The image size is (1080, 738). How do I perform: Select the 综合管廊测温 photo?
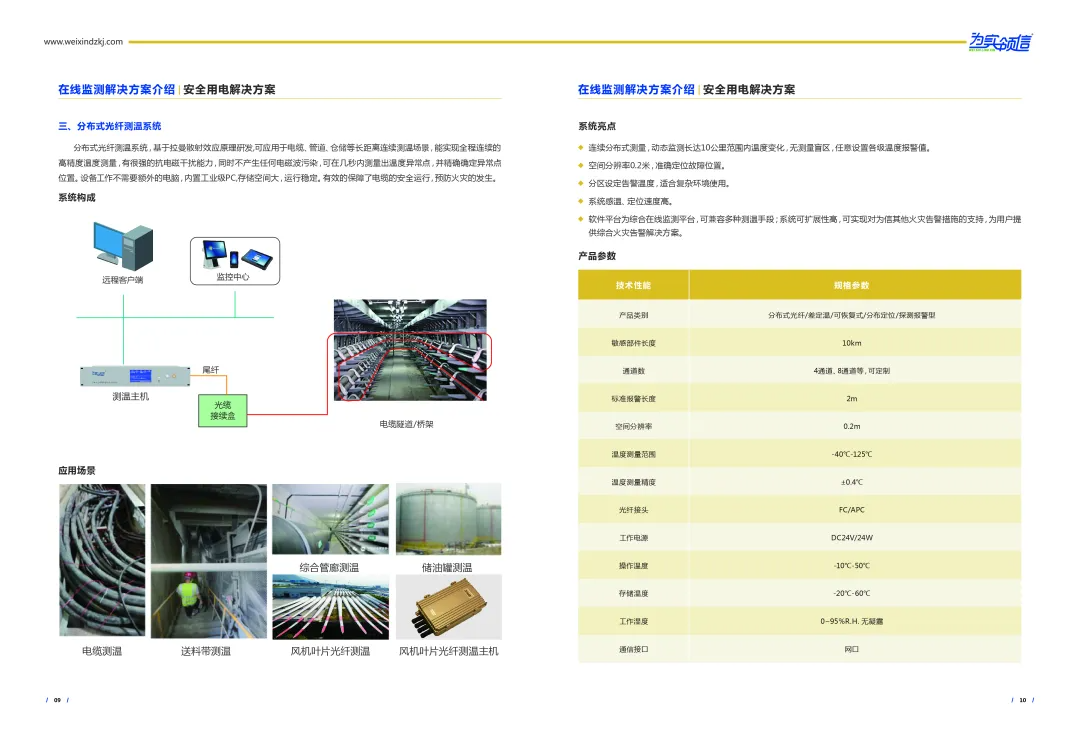coord(330,519)
